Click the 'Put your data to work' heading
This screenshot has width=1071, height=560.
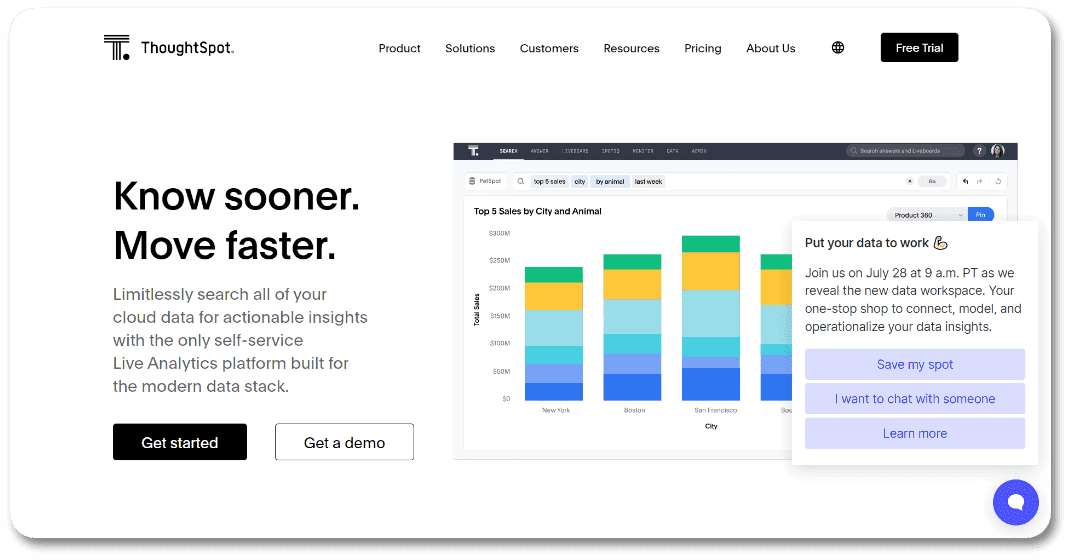click(867, 243)
